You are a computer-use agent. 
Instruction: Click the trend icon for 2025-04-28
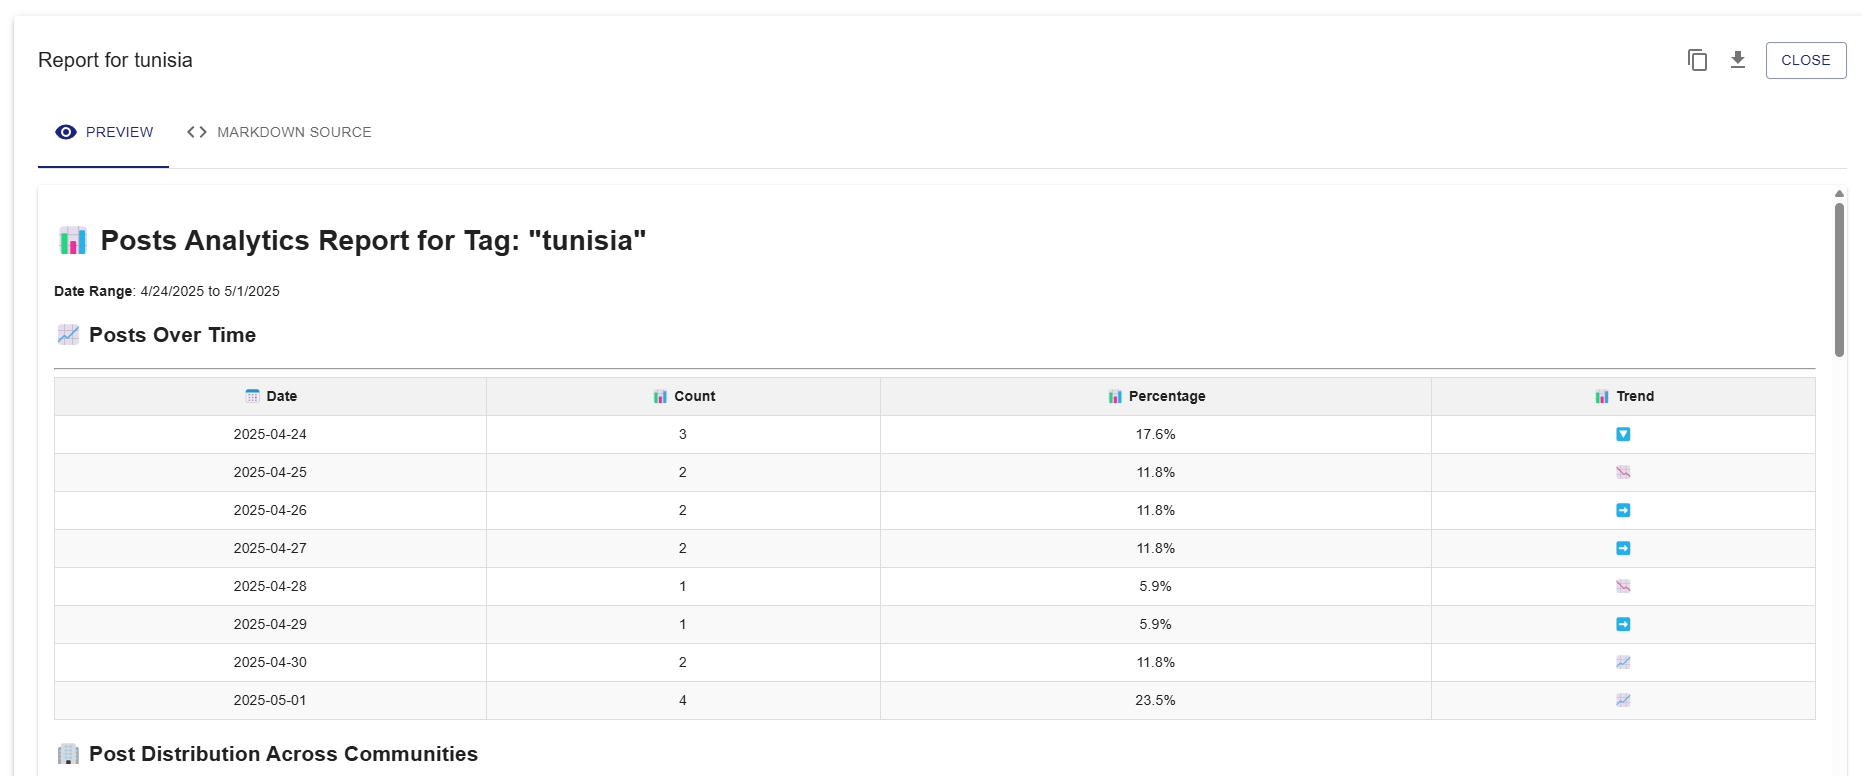click(x=1623, y=586)
